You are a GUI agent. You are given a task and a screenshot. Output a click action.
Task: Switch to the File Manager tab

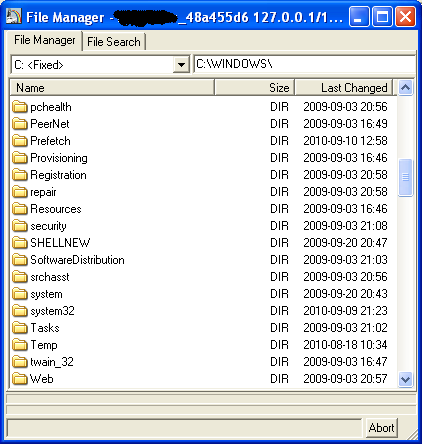tap(45, 40)
